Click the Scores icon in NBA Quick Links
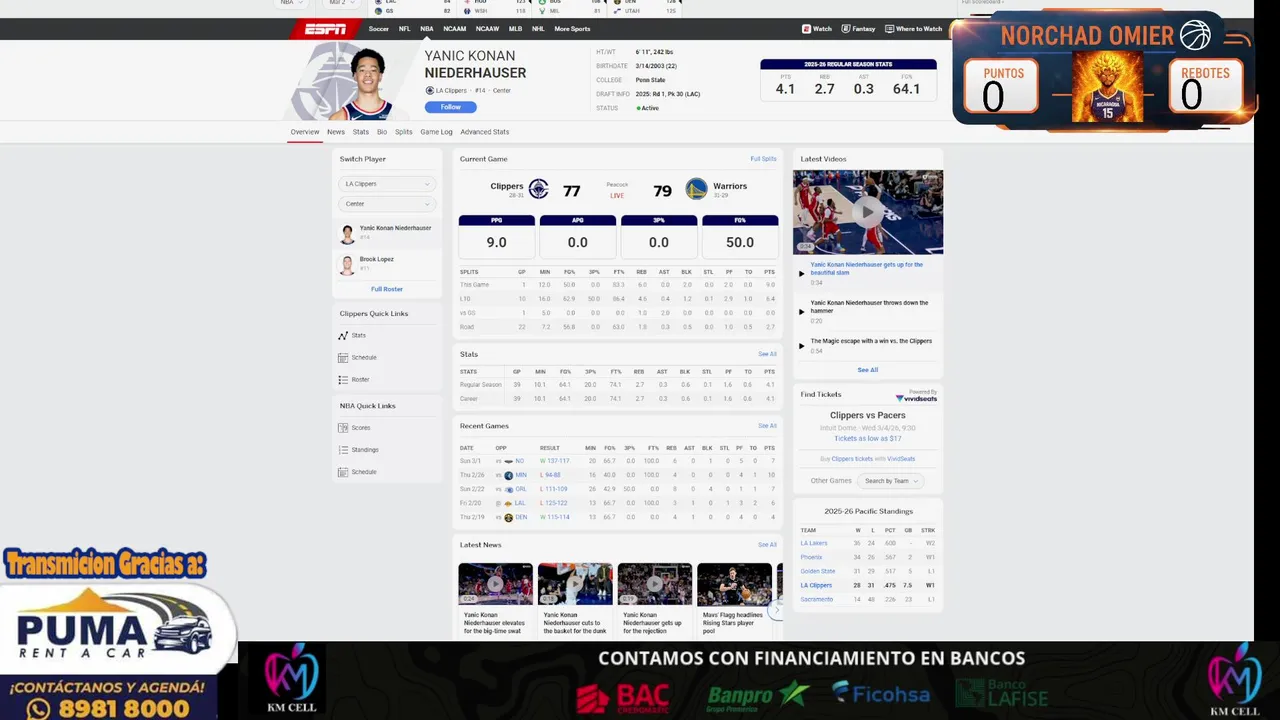The image size is (1280, 720). [343, 428]
